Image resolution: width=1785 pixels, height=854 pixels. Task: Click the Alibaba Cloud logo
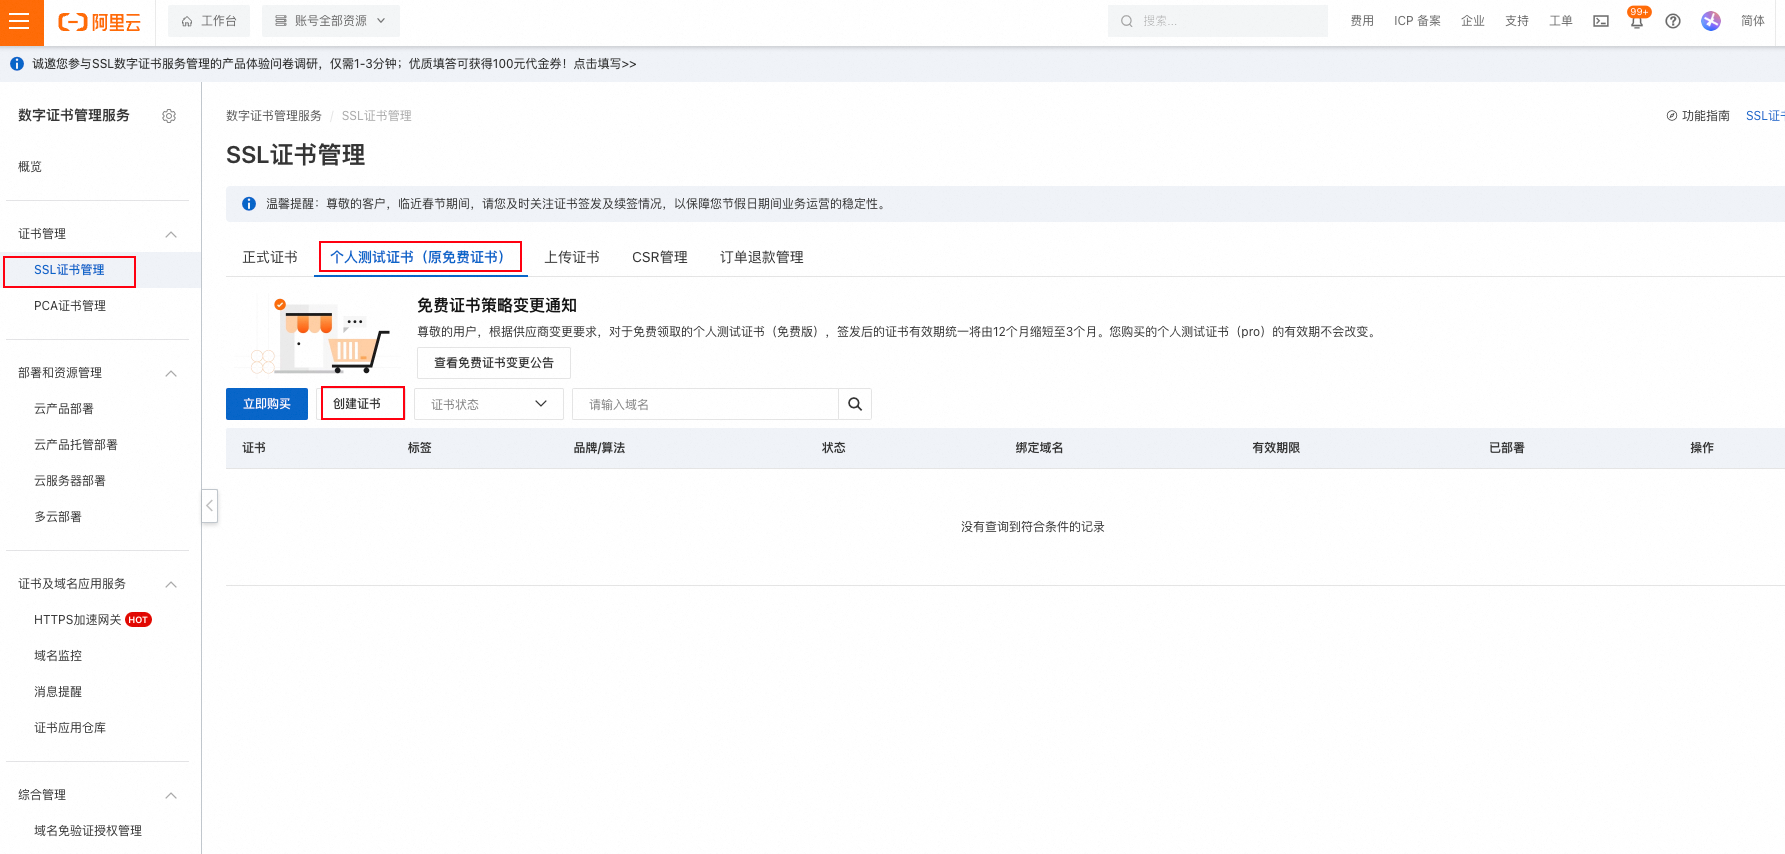[x=99, y=22]
